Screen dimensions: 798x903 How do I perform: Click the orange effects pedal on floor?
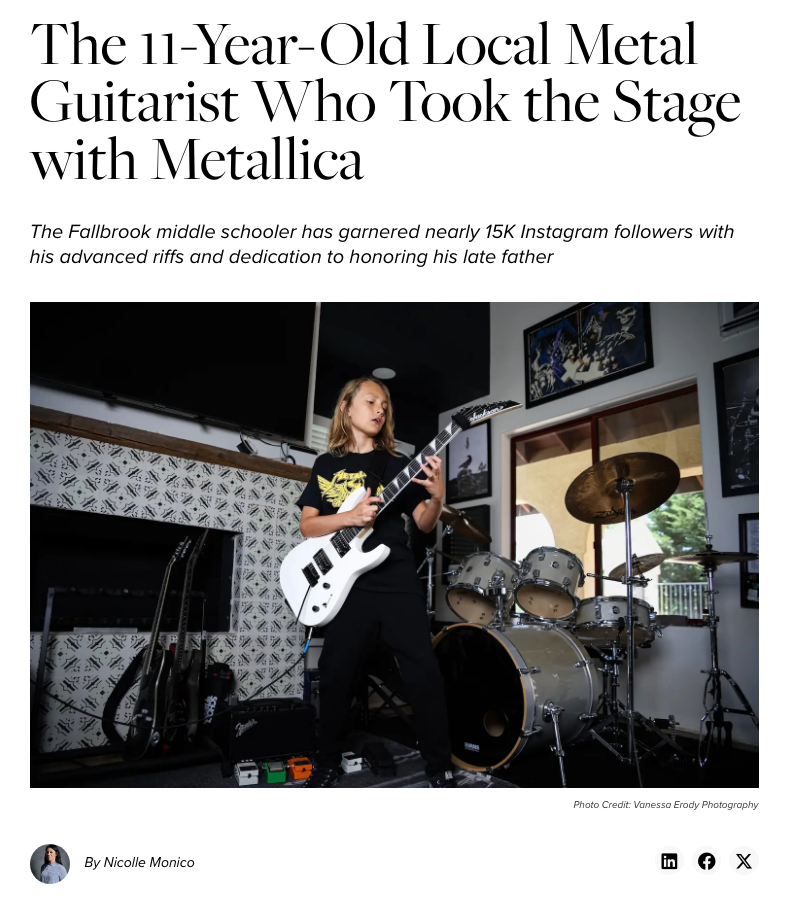click(299, 768)
